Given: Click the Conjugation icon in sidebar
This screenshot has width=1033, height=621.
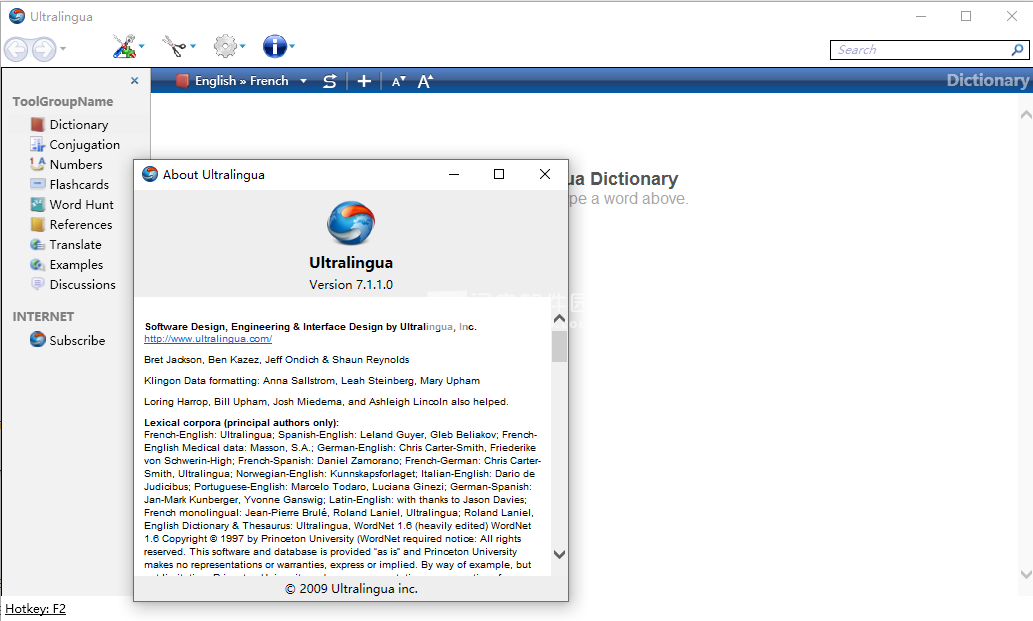Looking at the screenshot, I should pyautogui.click(x=38, y=144).
